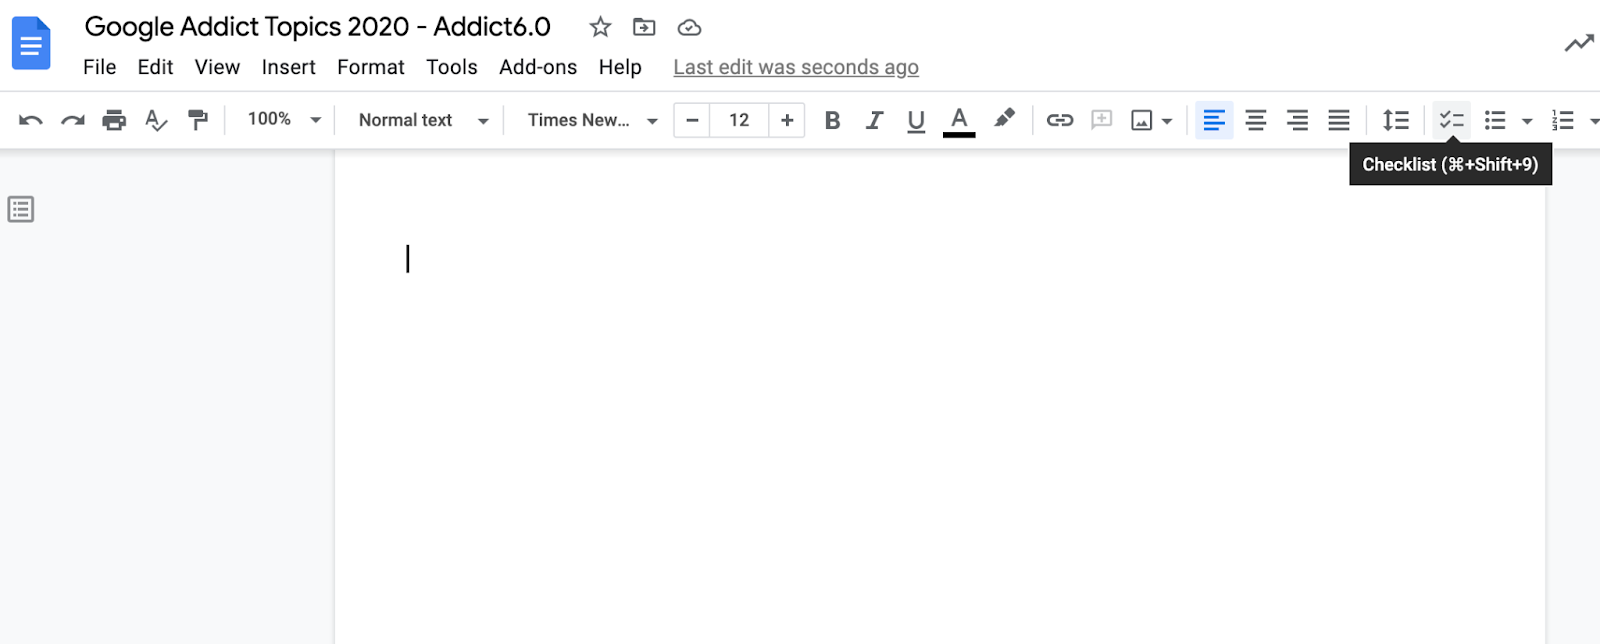Screen dimensions: 1600x644
Task: Set left text alignment
Action: coord(1214,120)
